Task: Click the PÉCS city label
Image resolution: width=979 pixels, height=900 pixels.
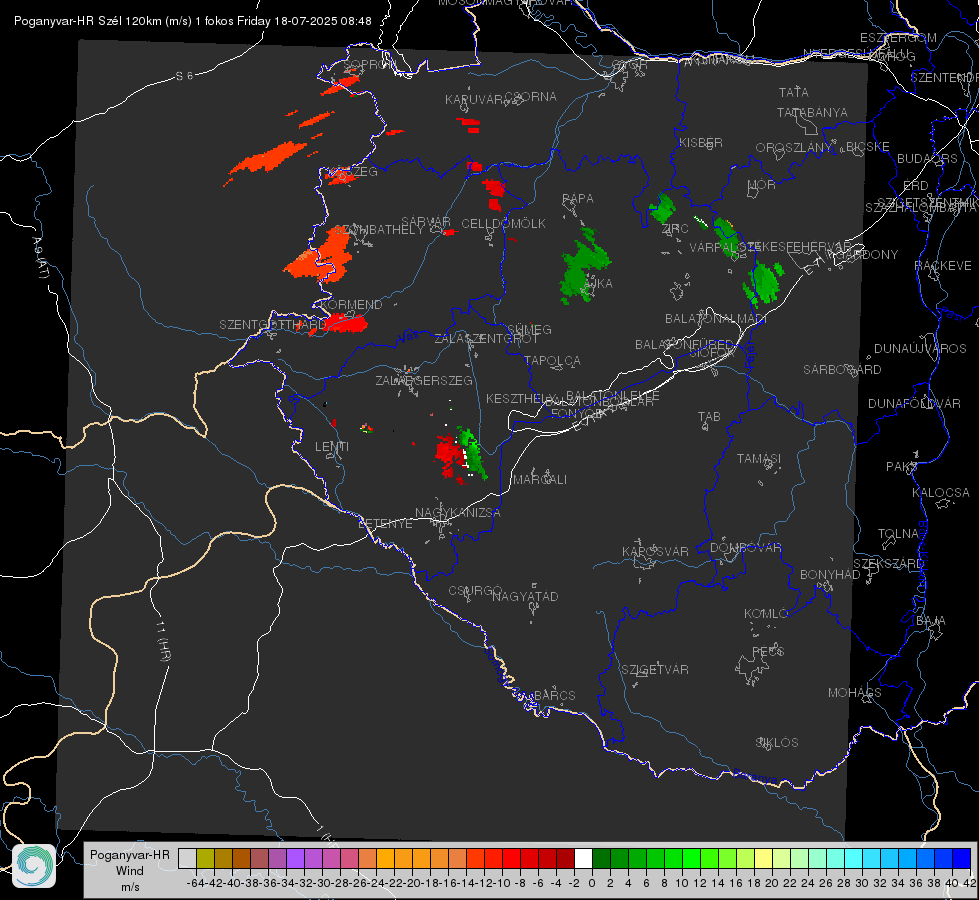Action: point(767,651)
